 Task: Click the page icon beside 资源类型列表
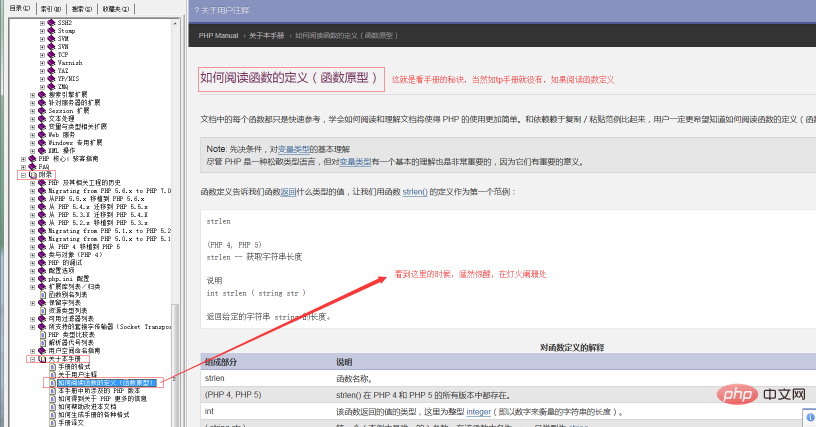pos(43,310)
